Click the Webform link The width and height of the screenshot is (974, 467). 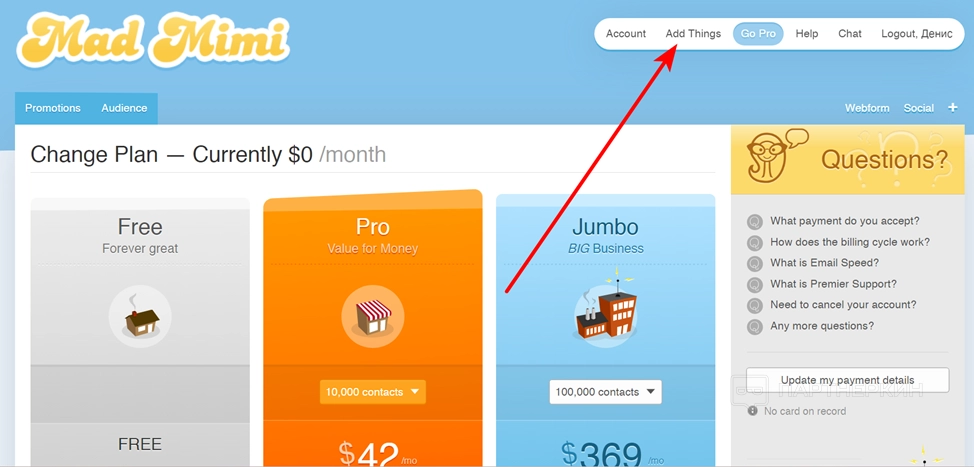(x=867, y=108)
